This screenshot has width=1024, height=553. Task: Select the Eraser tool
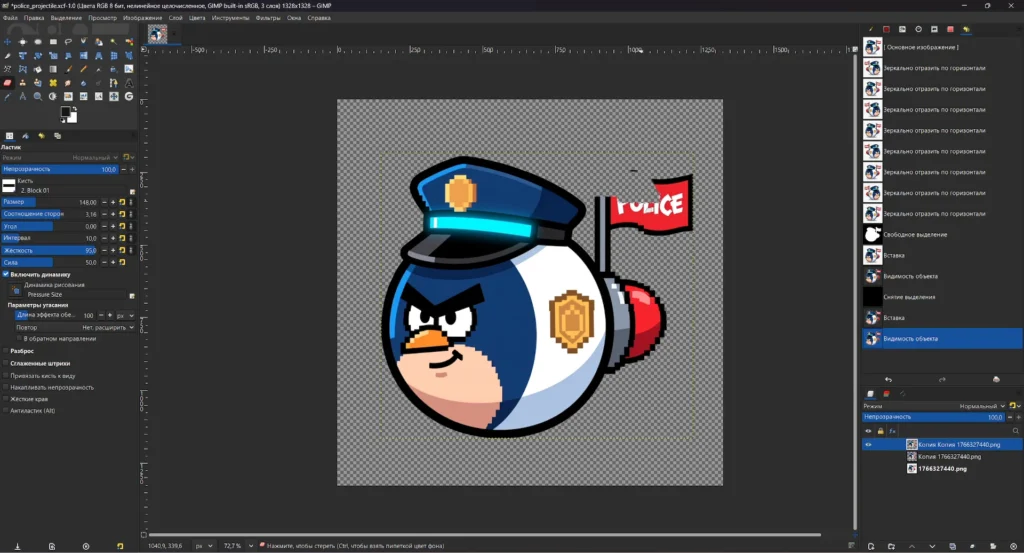pyautogui.click(x=7, y=83)
